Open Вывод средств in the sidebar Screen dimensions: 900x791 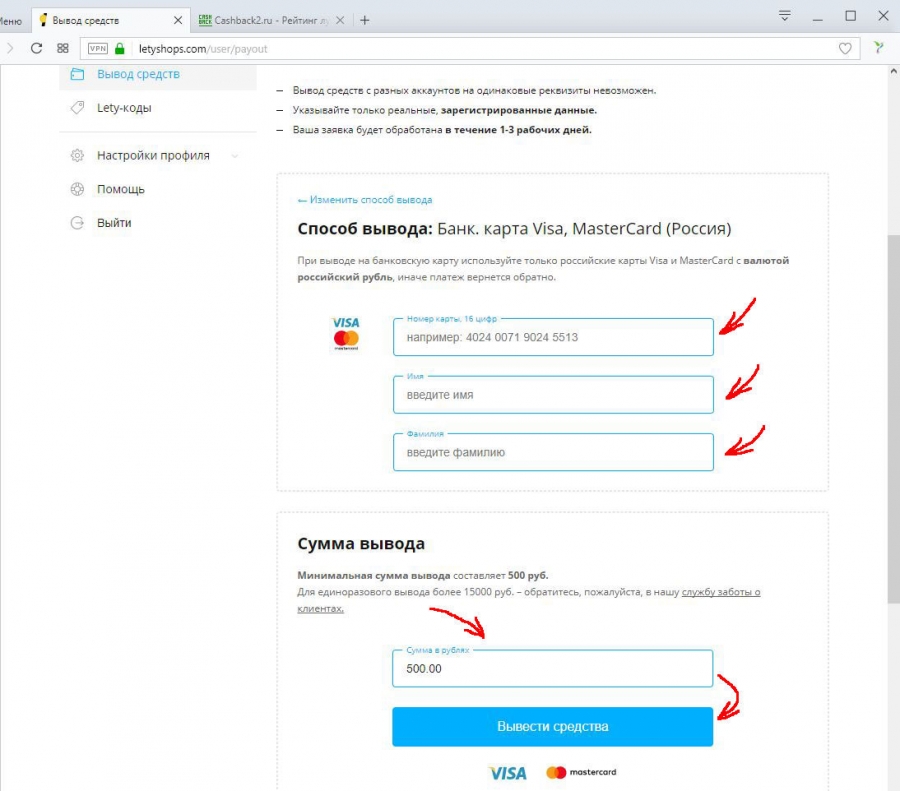tap(138, 74)
